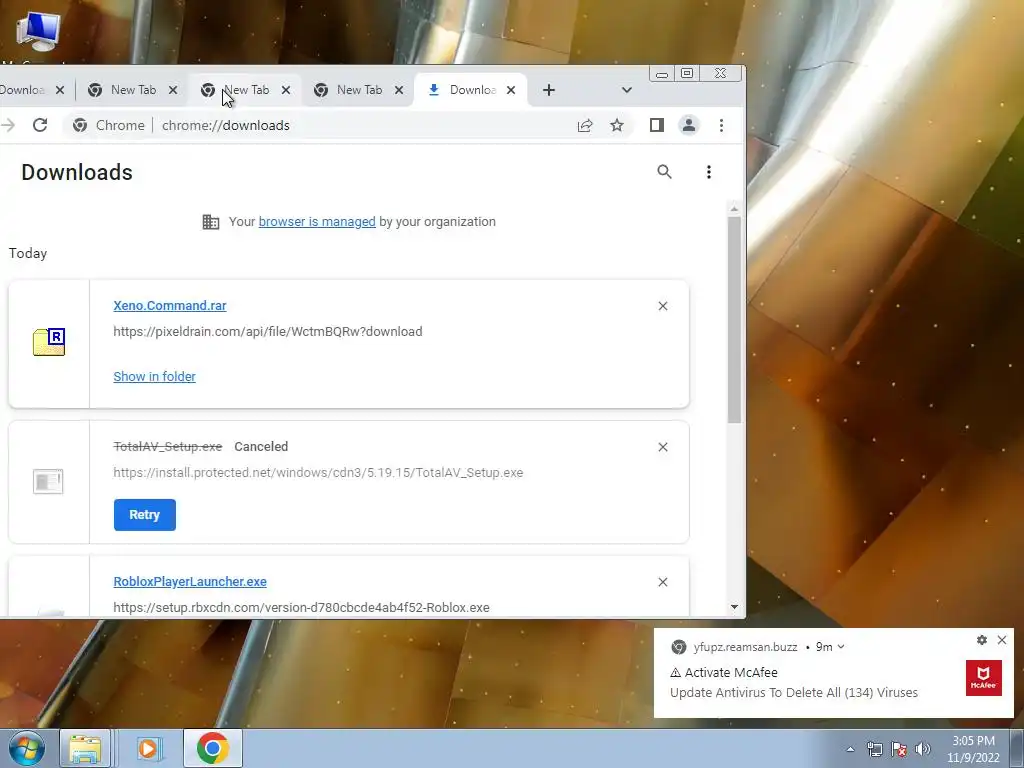Viewport: 1024px width, 768px height.
Task: Follow the 'browser is managed' link
Action: [x=317, y=222]
